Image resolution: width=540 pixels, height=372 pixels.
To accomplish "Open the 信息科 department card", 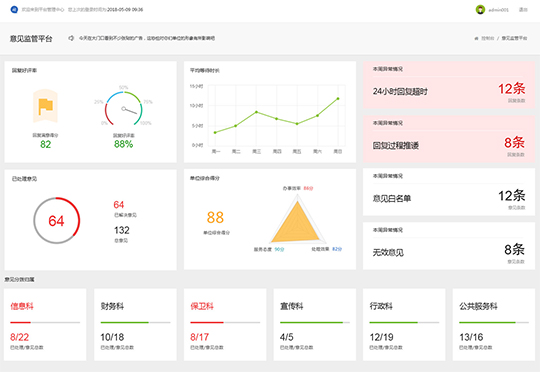I will [x=45, y=325].
